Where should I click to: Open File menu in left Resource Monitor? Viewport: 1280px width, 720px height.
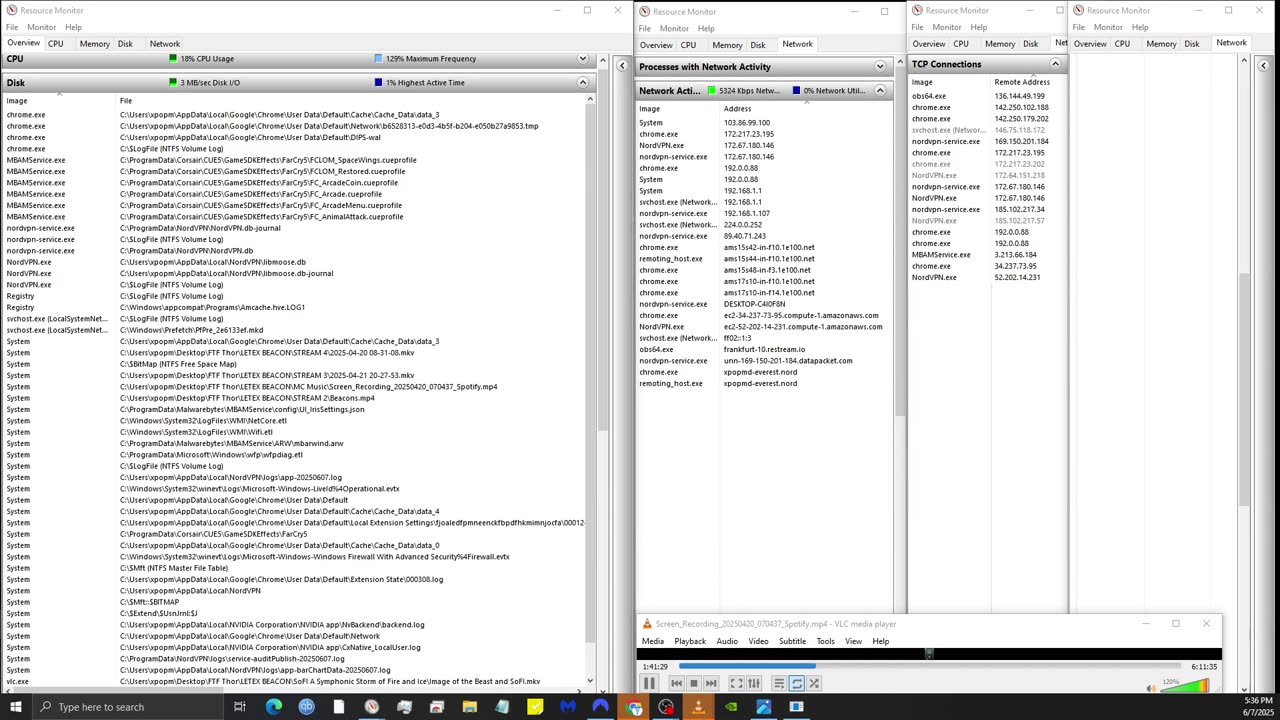tap(12, 27)
